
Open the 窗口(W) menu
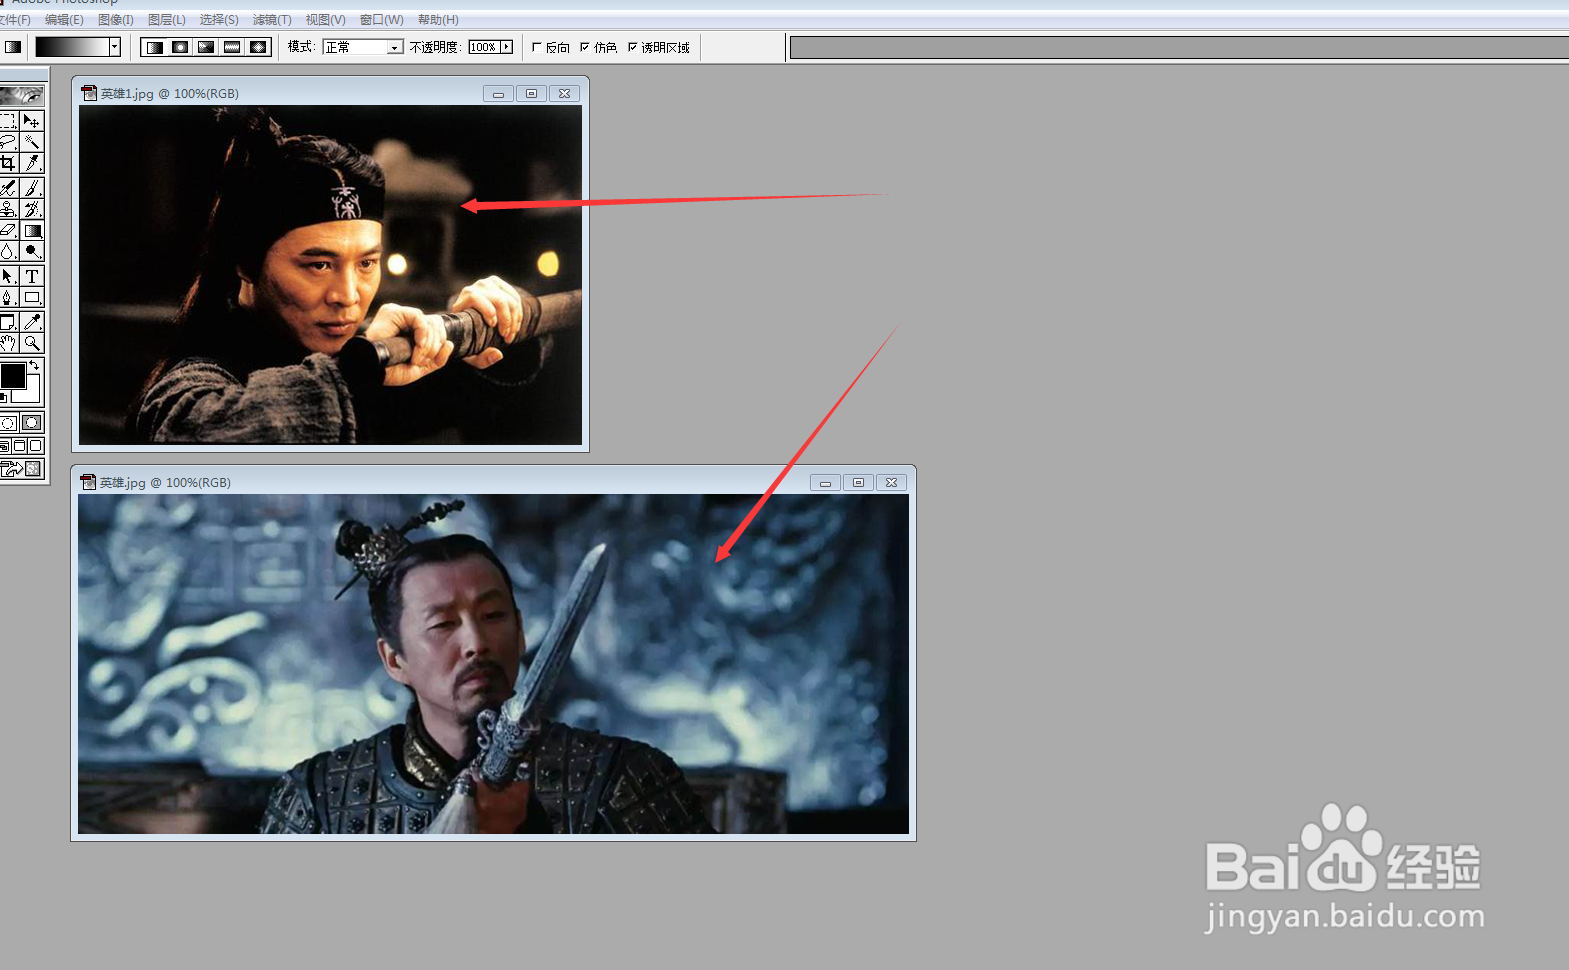coord(381,20)
